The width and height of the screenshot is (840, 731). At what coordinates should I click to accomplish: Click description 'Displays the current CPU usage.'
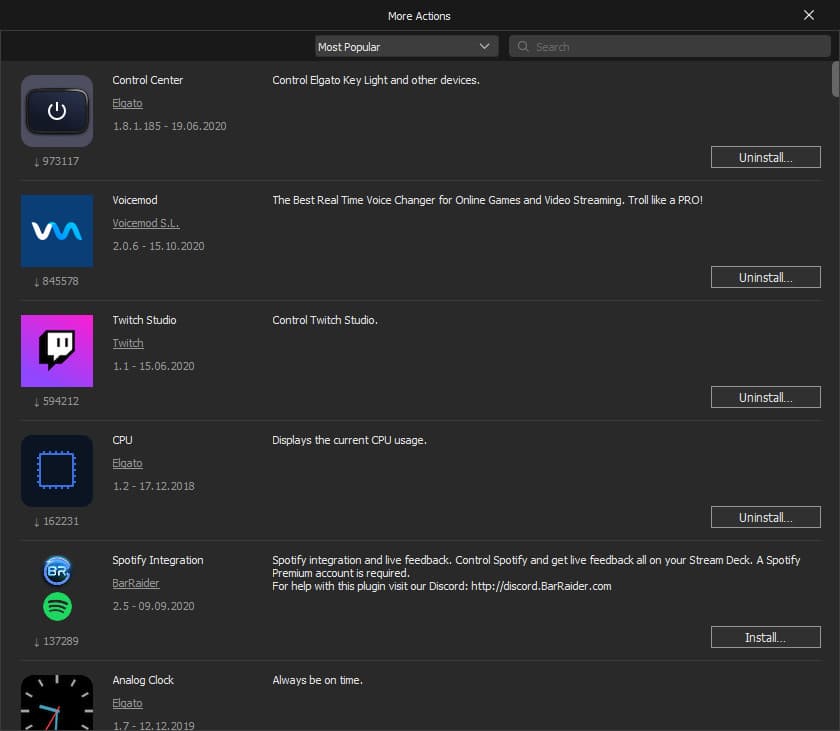(x=349, y=440)
